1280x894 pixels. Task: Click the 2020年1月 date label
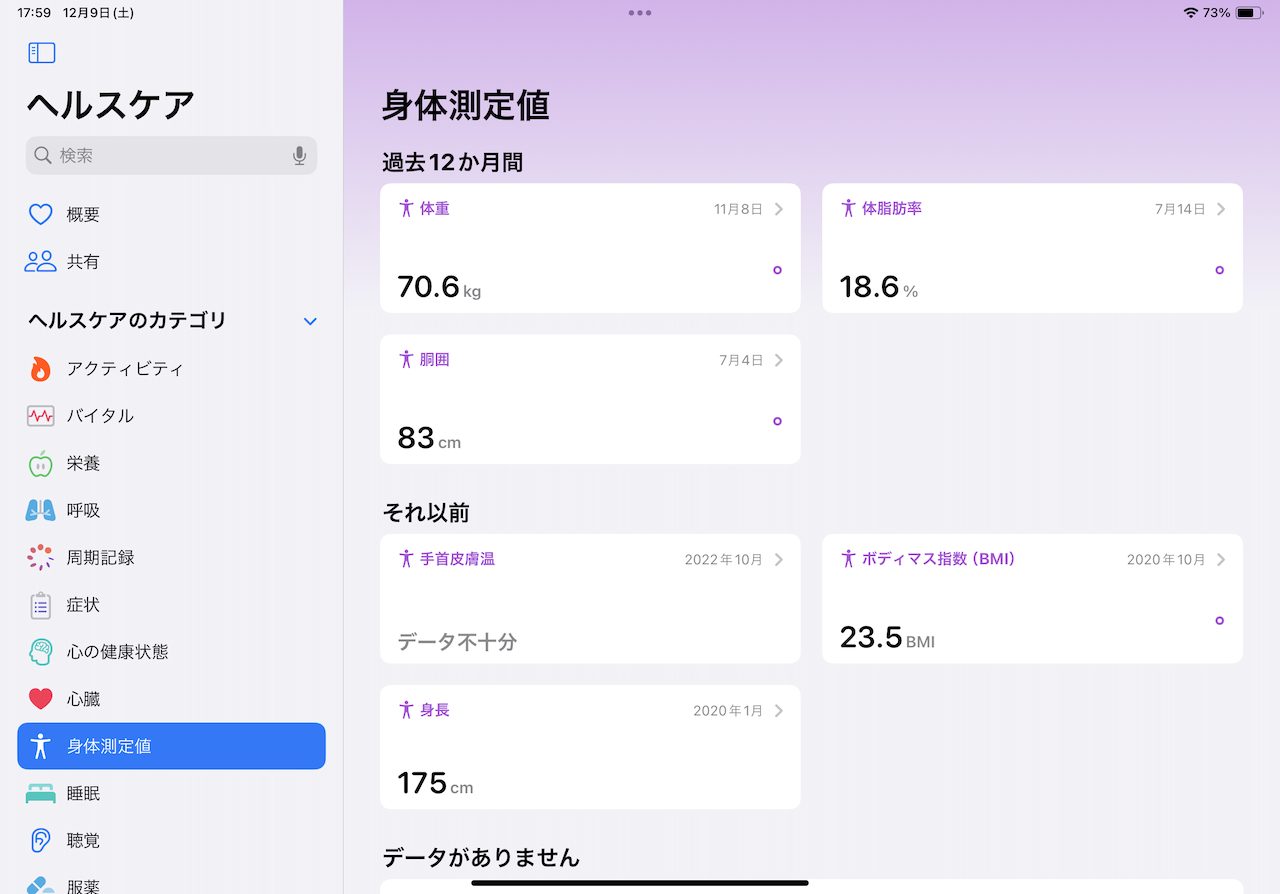pos(728,710)
